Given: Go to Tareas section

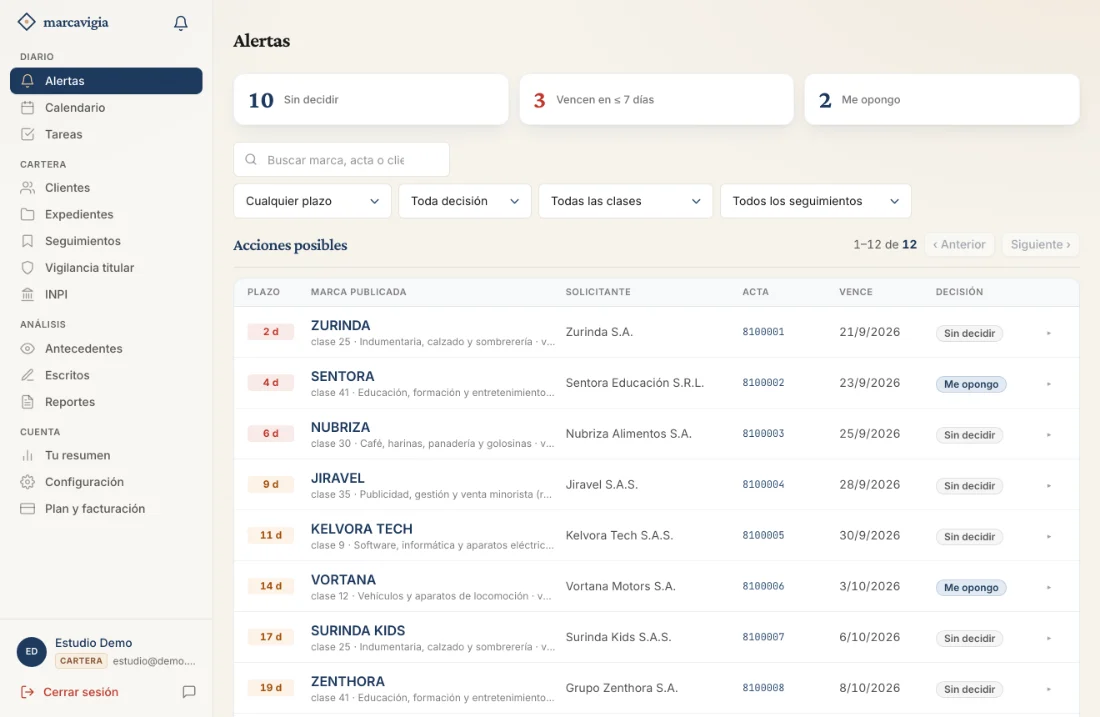Looking at the screenshot, I should coord(106,134).
